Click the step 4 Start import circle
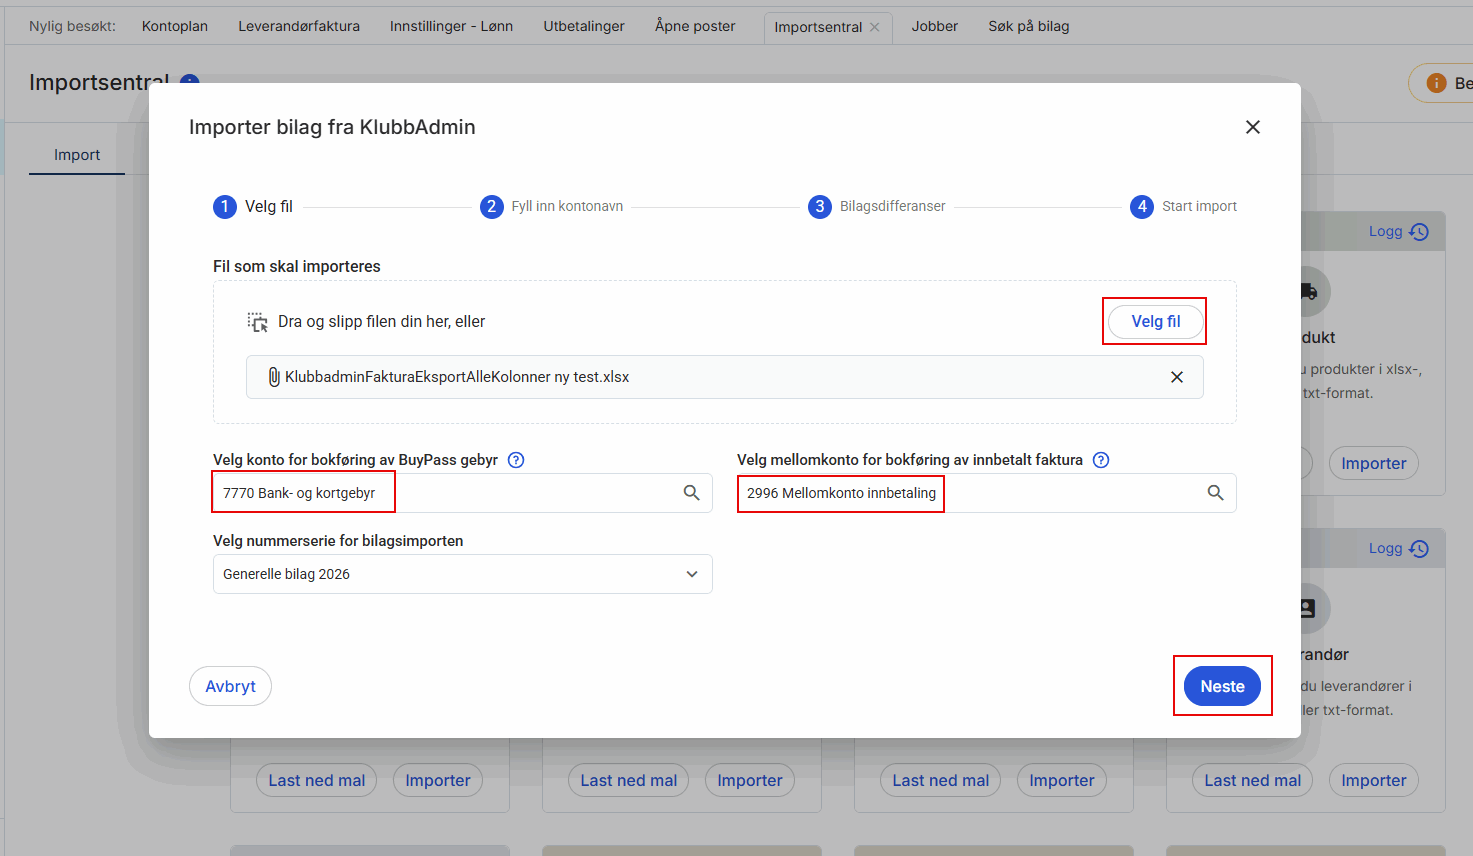Image resolution: width=1473 pixels, height=856 pixels. 1141,207
